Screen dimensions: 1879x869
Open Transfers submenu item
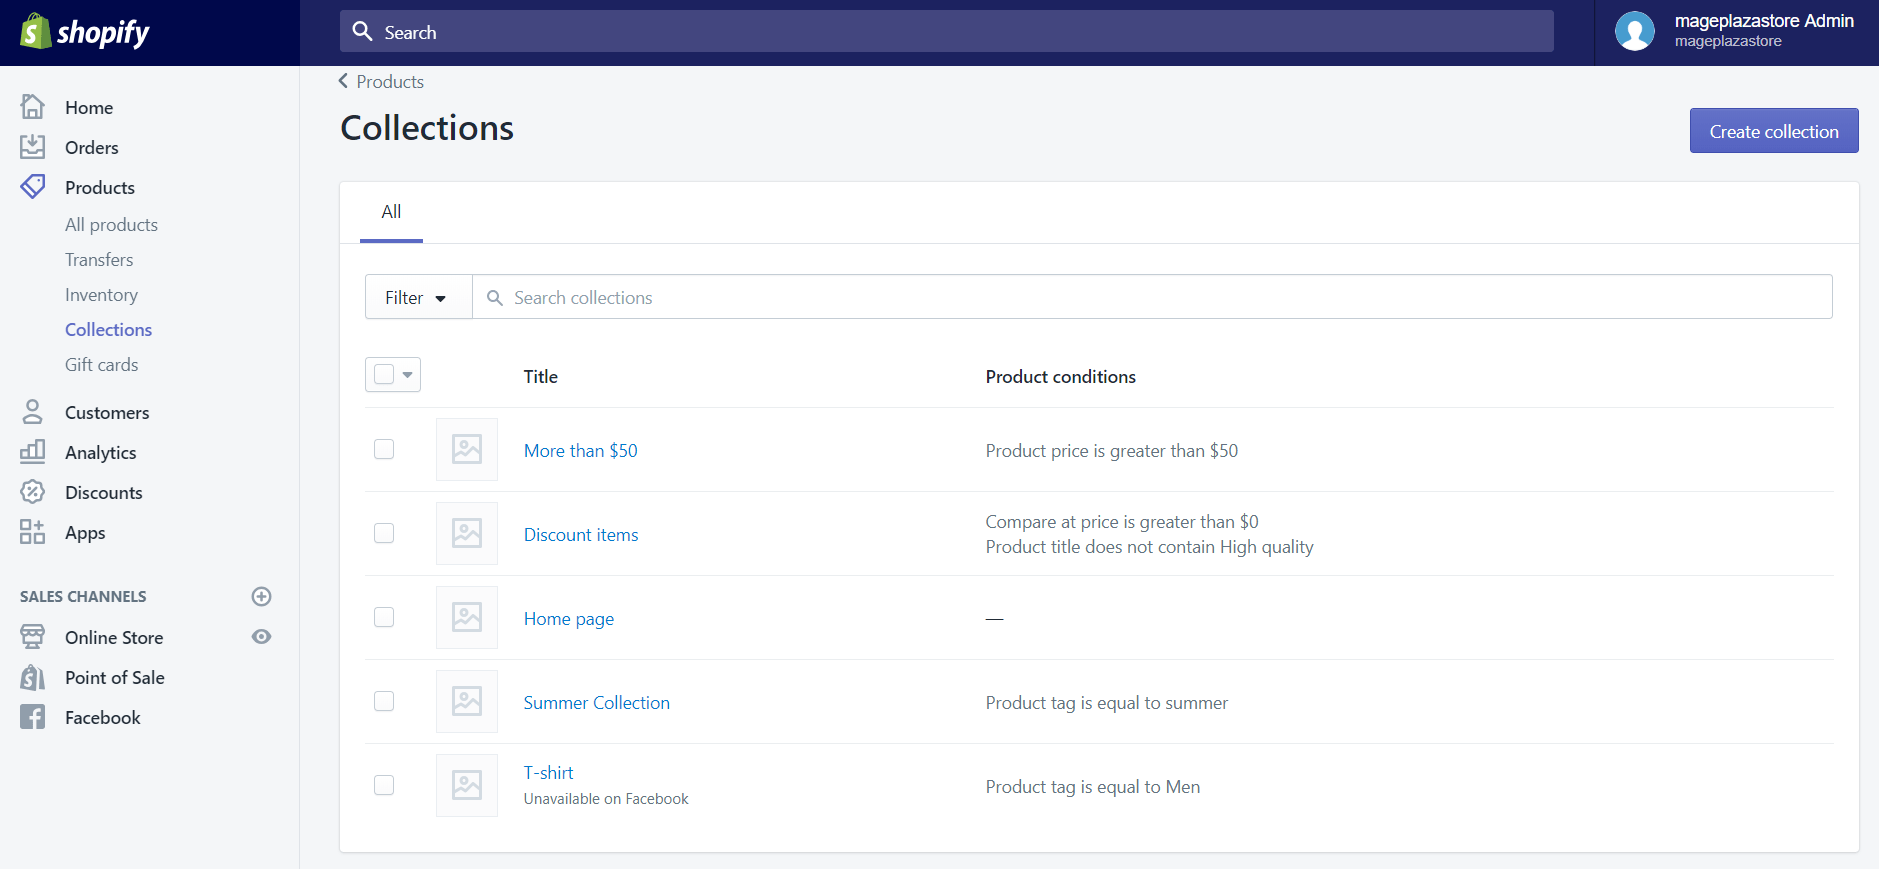click(x=99, y=260)
